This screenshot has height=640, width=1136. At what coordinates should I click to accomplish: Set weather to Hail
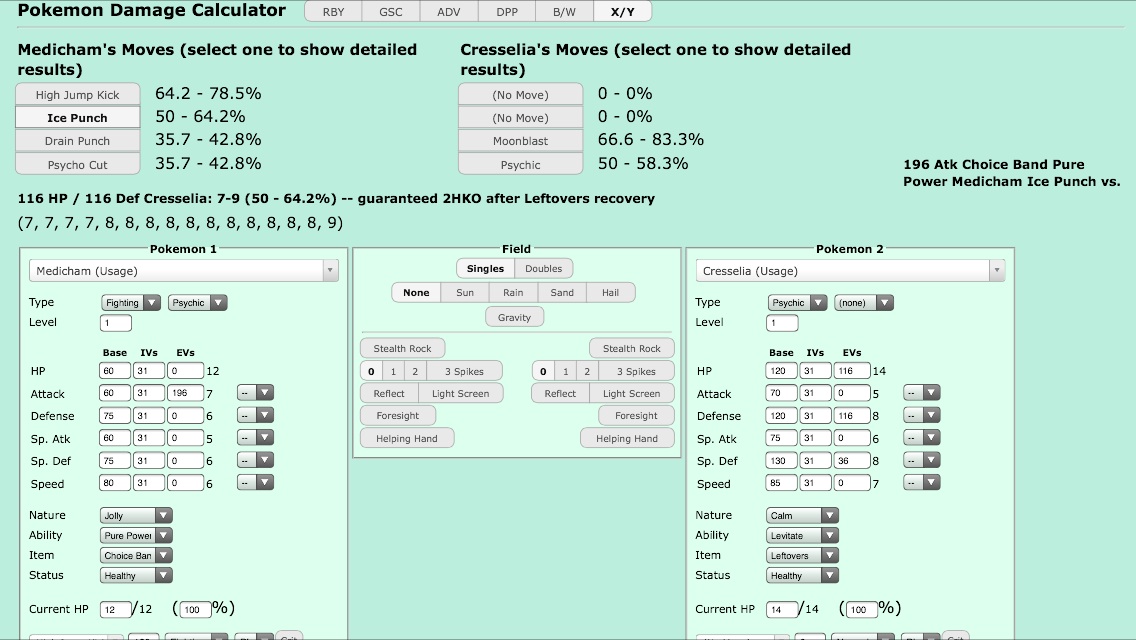pyautogui.click(x=610, y=292)
